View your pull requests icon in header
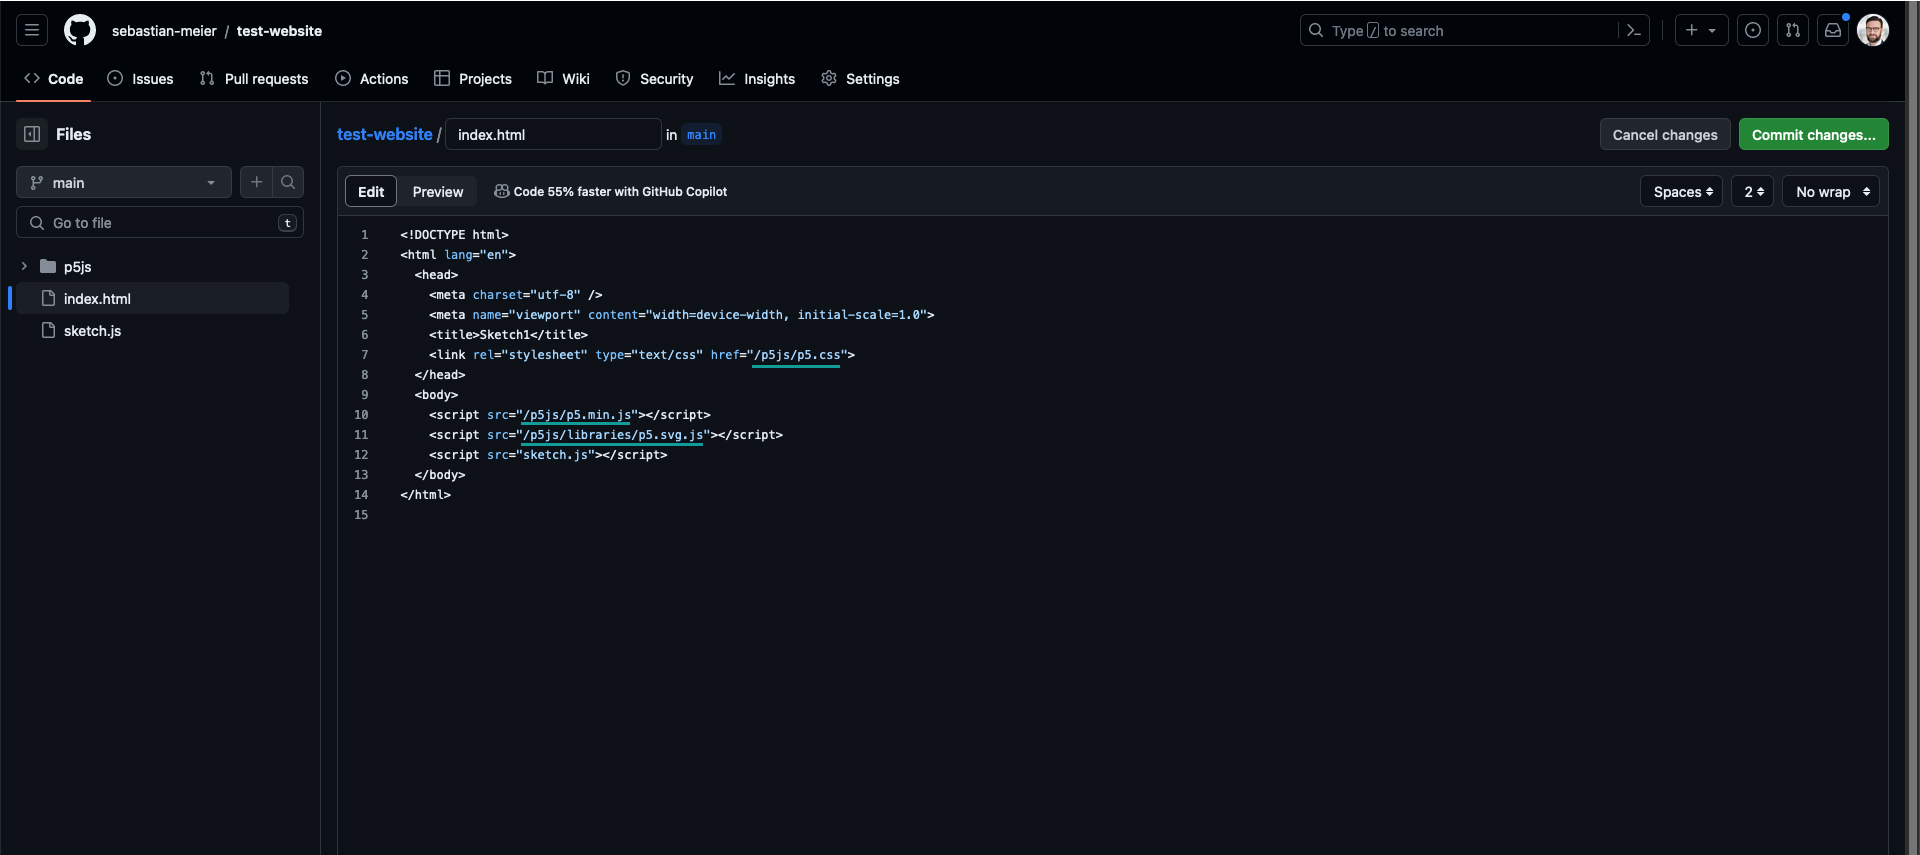The width and height of the screenshot is (1920, 855). pos(1793,30)
